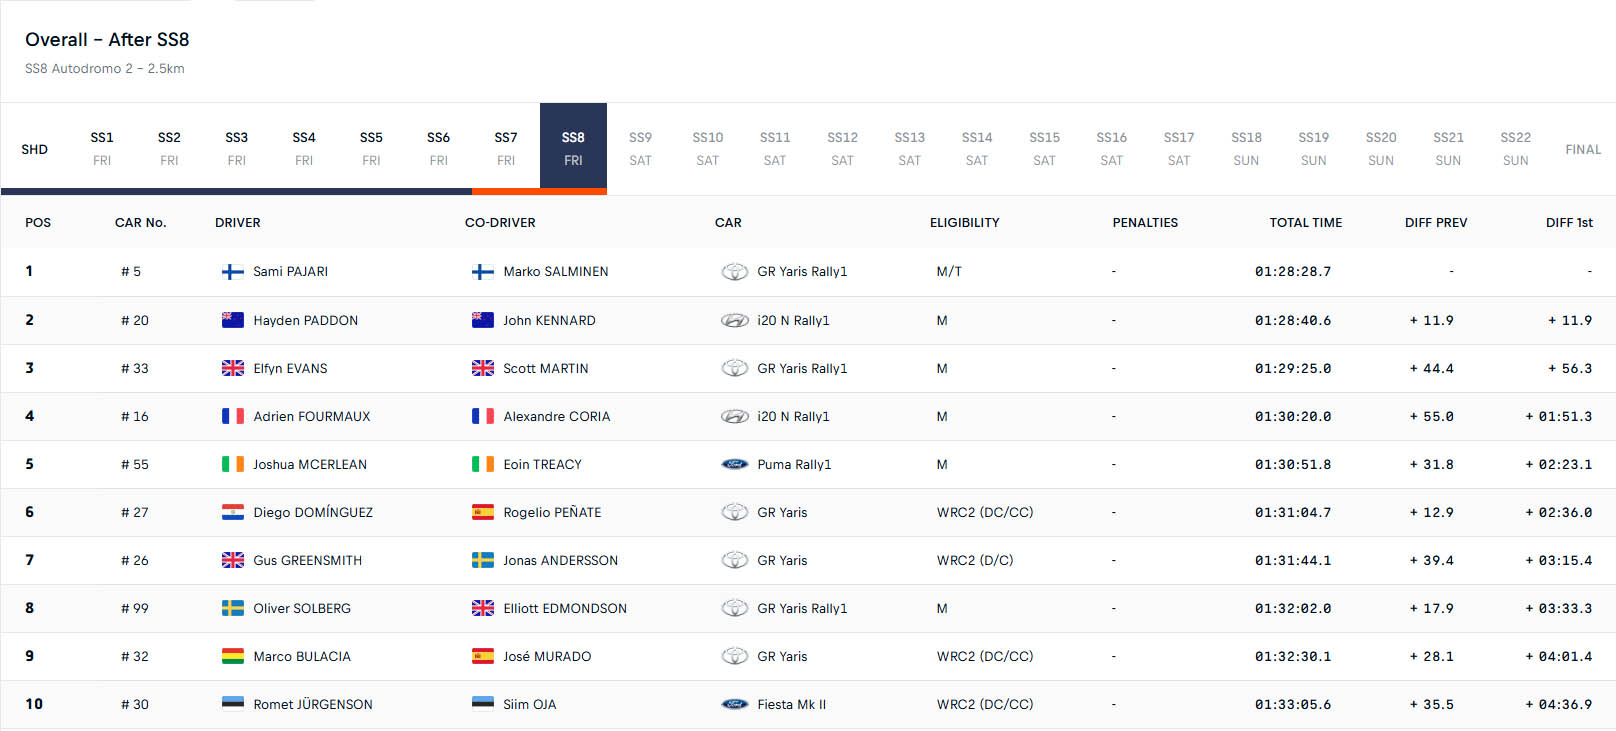Click the New Zealand flag beside John KENNARD
Image resolution: width=1616 pixels, height=731 pixels.
coord(483,320)
